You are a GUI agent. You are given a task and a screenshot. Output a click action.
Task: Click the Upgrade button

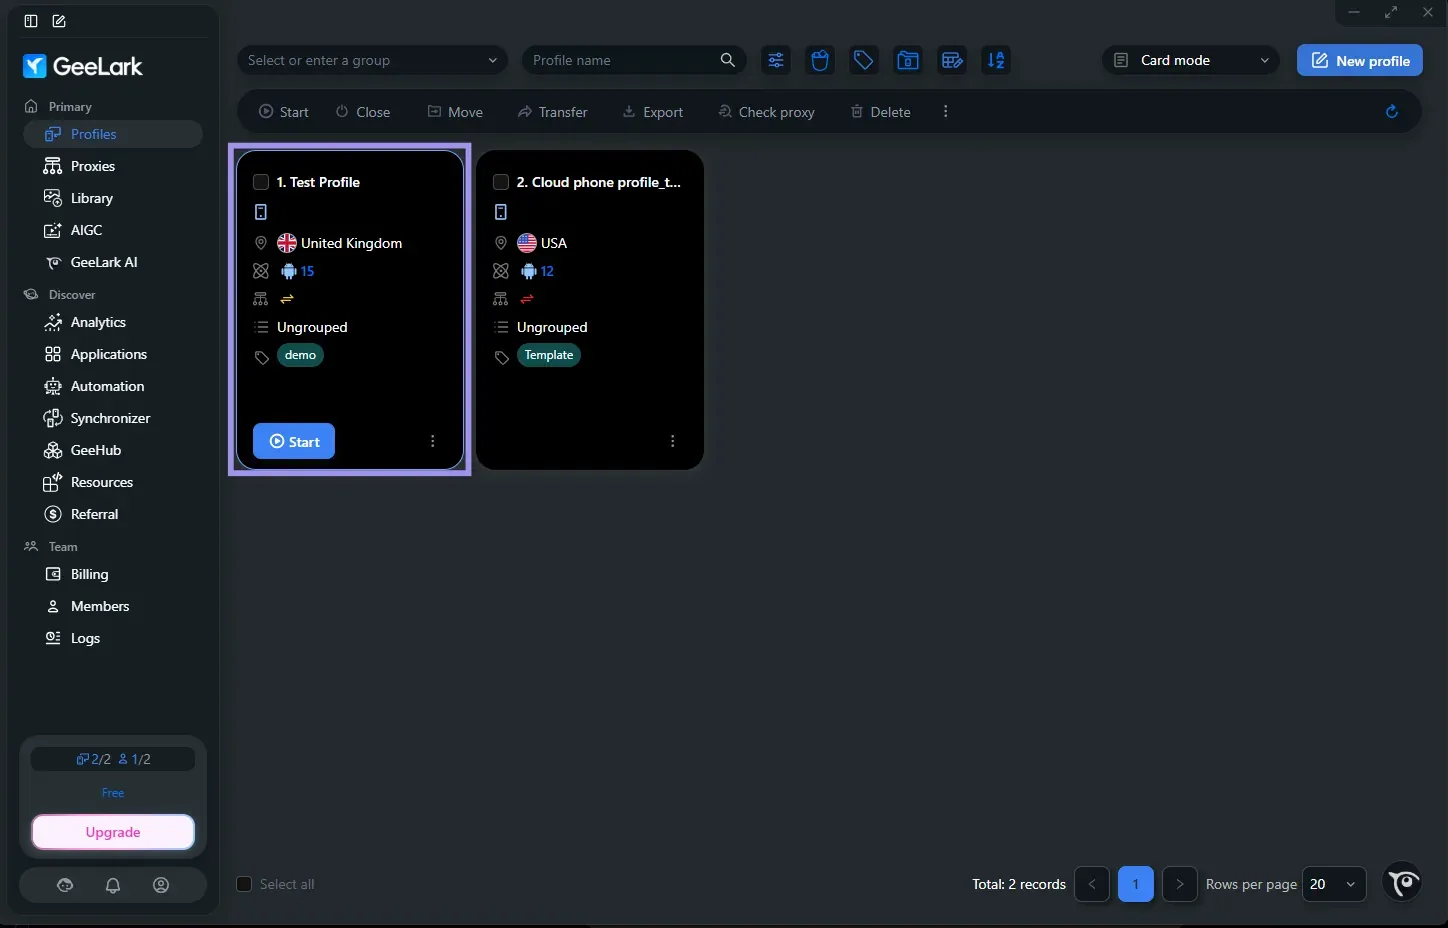coord(113,832)
